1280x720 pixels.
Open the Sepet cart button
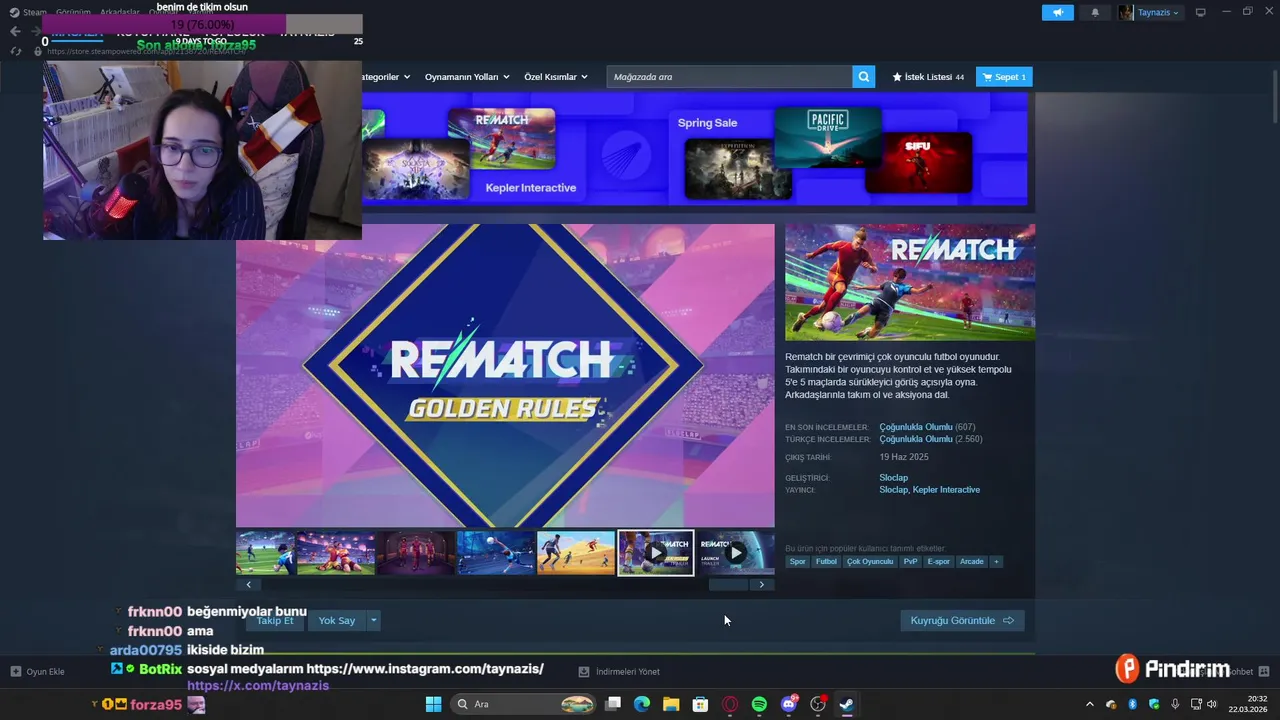pyautogui.click(x=1004, y=77)
